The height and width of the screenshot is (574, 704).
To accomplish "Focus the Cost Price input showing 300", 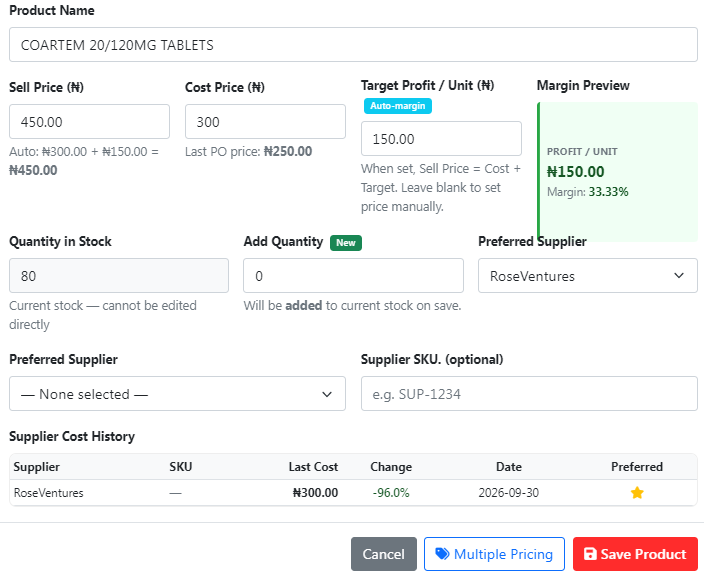I will click(x=265, y=122).
